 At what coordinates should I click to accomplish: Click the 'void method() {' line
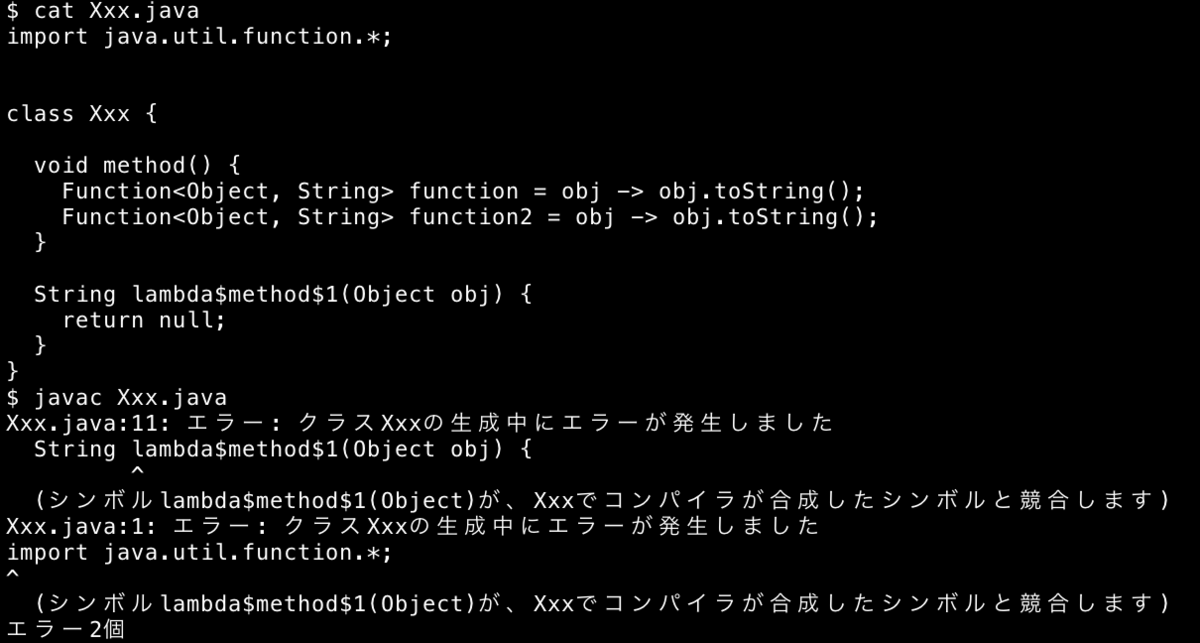tap(137, 165)
